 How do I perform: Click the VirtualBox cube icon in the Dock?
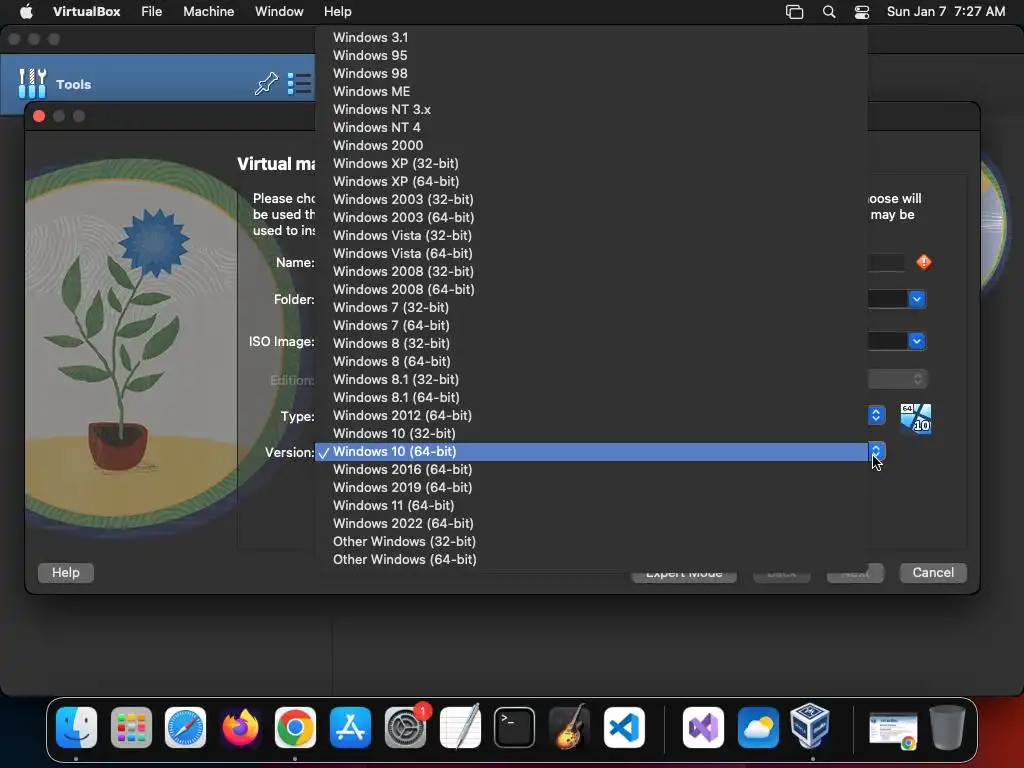(x=810, y=727)
